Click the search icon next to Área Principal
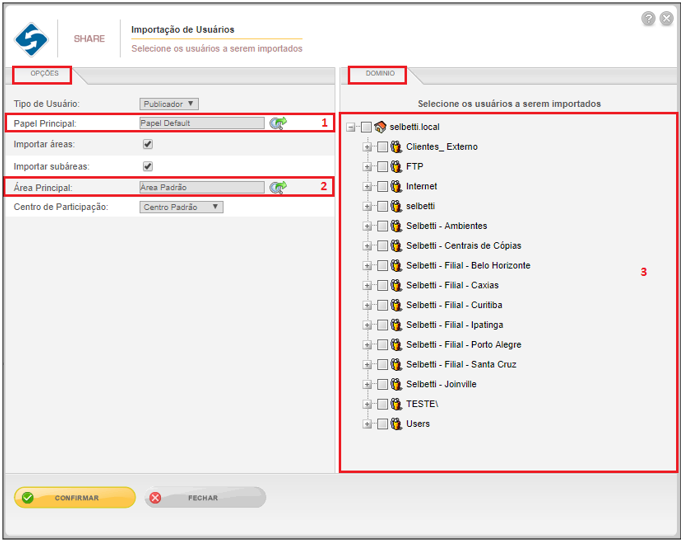Viewport: 681px width, 542px height. 278,187
